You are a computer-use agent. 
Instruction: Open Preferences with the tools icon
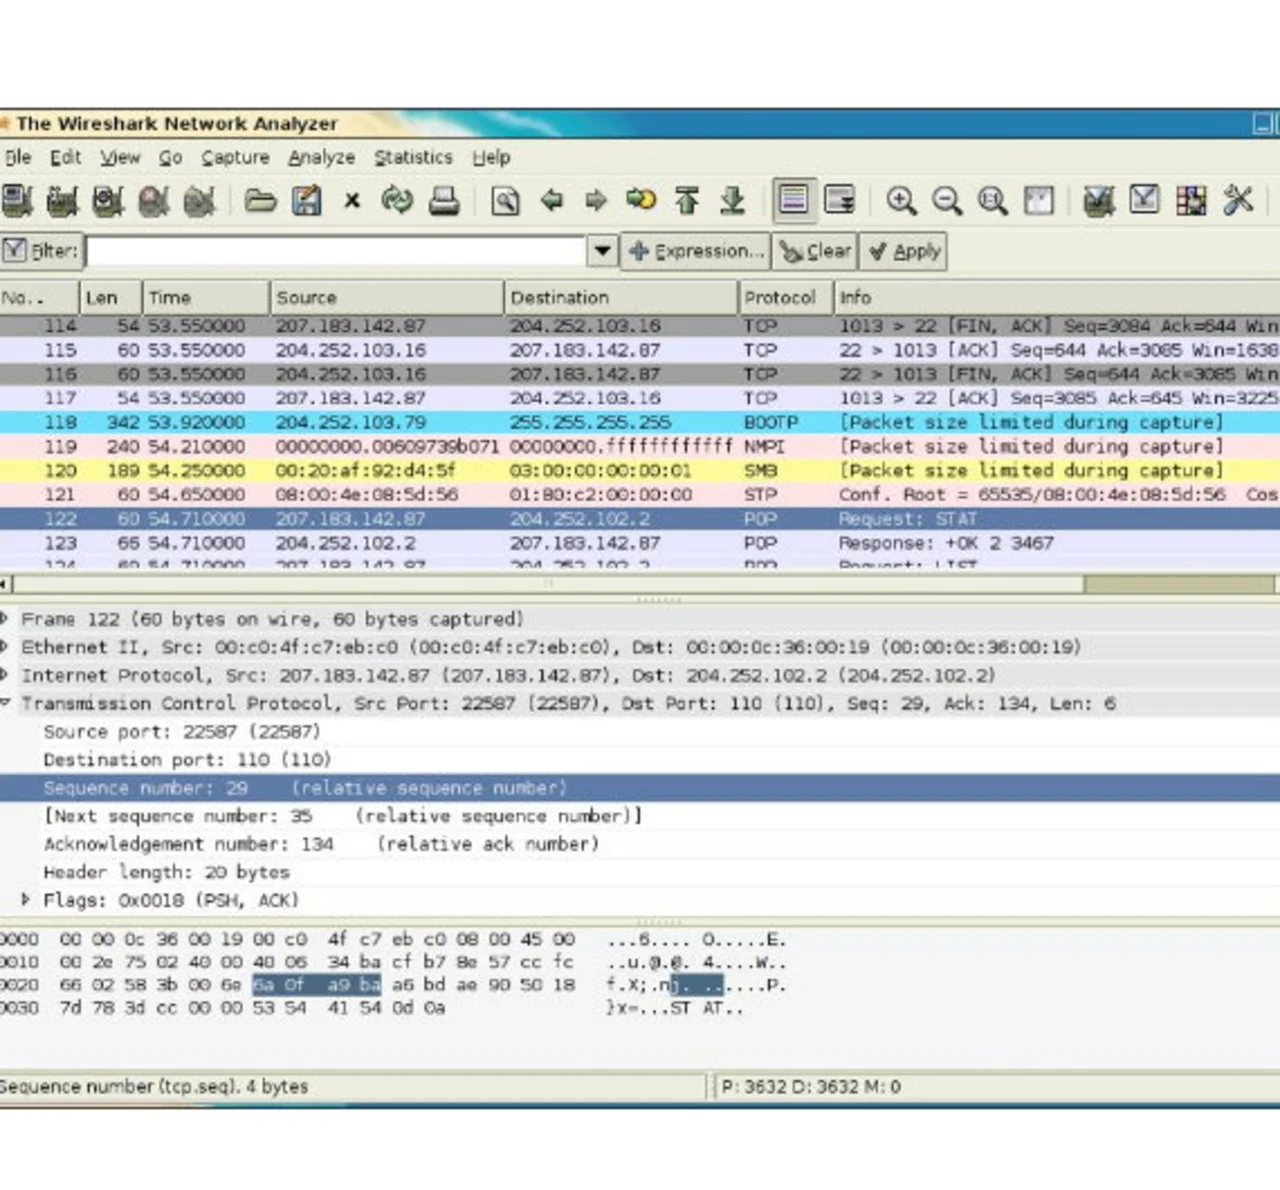pos(1238,201)
